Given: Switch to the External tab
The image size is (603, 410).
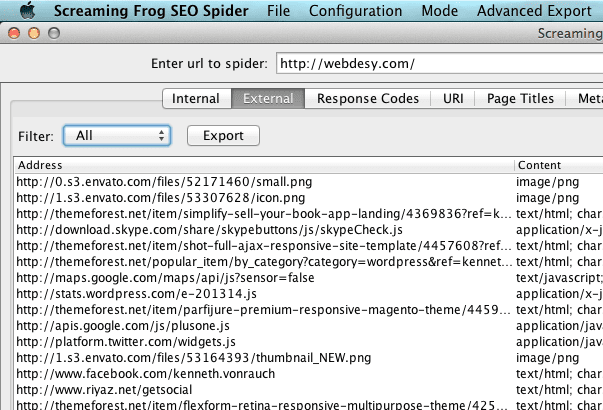Looking at the screenshot, I should (268, 99).
